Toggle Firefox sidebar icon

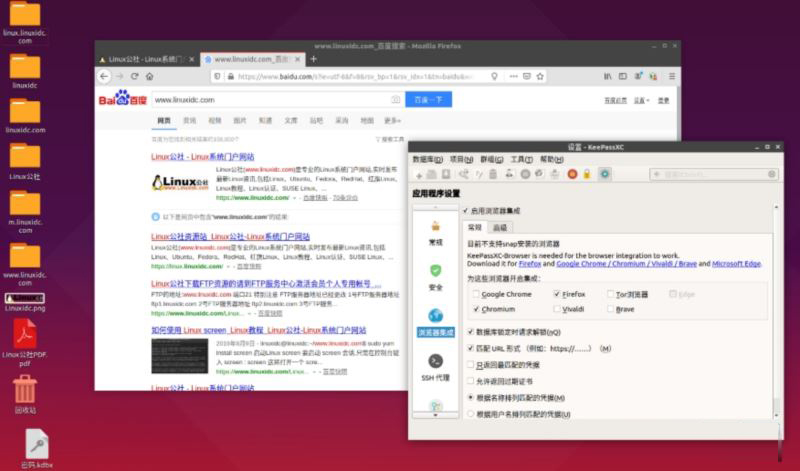pyautogui.click(x=622, y=76)
